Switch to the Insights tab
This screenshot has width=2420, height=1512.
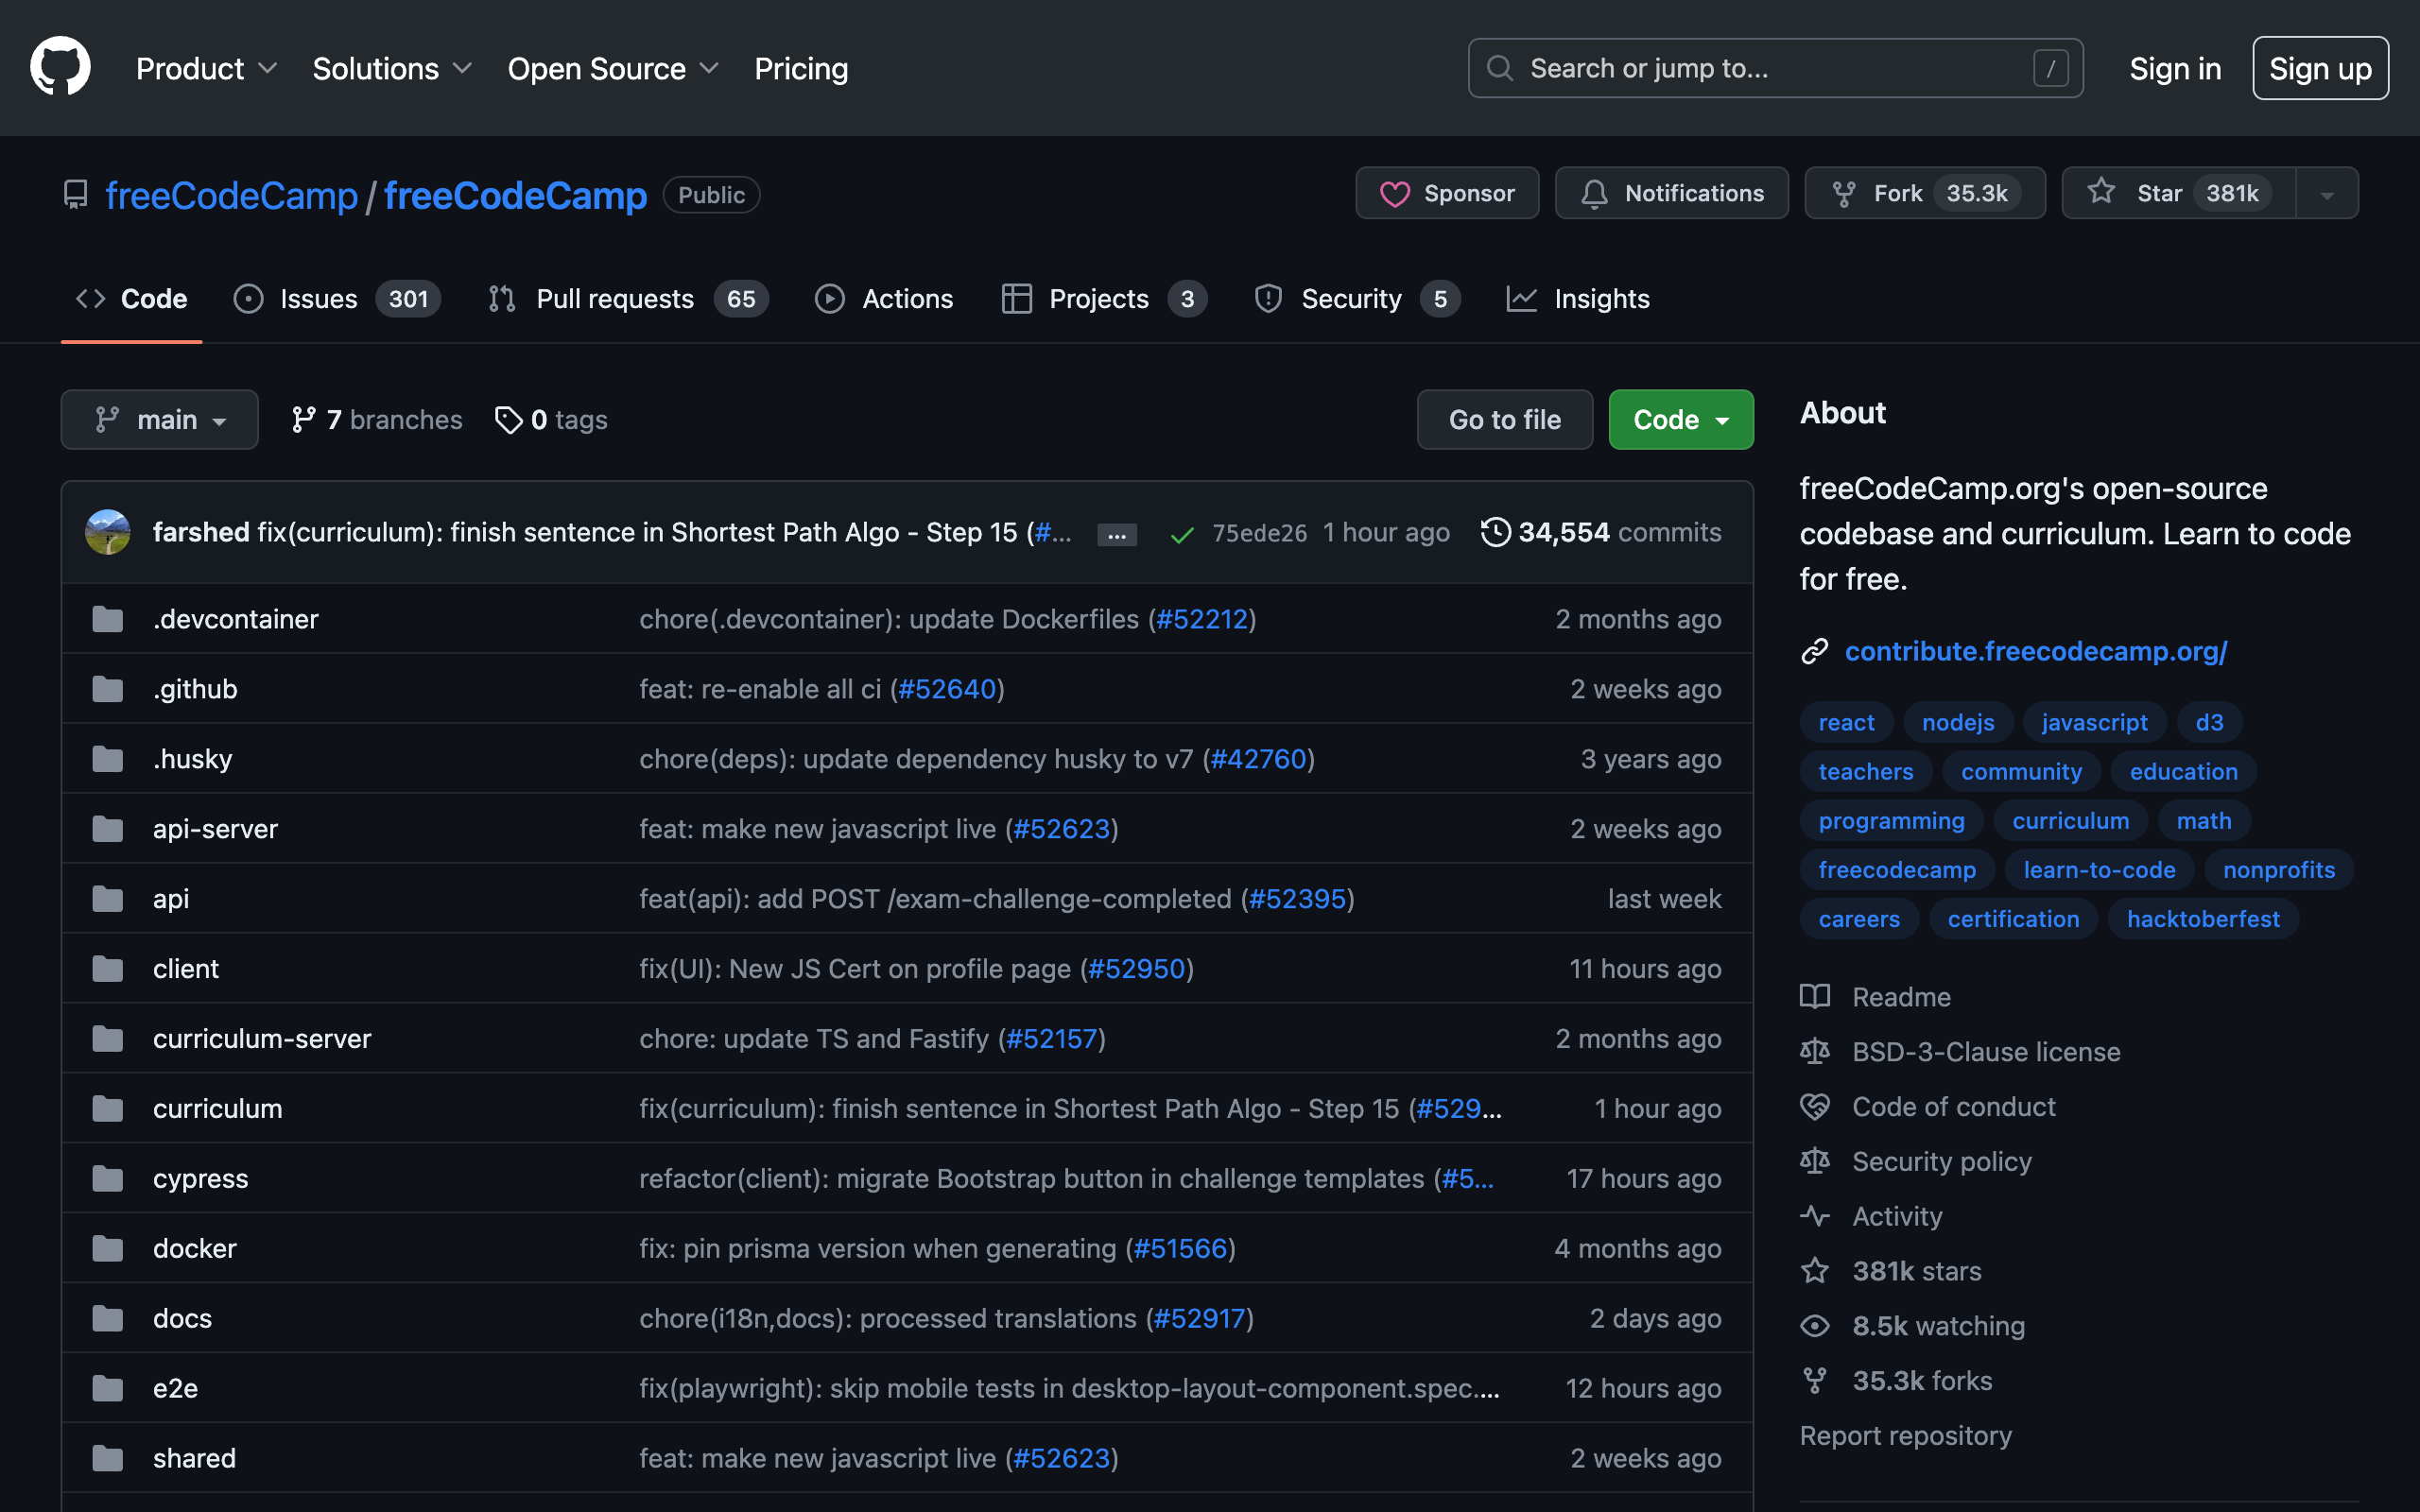(x=1578, y=299)
